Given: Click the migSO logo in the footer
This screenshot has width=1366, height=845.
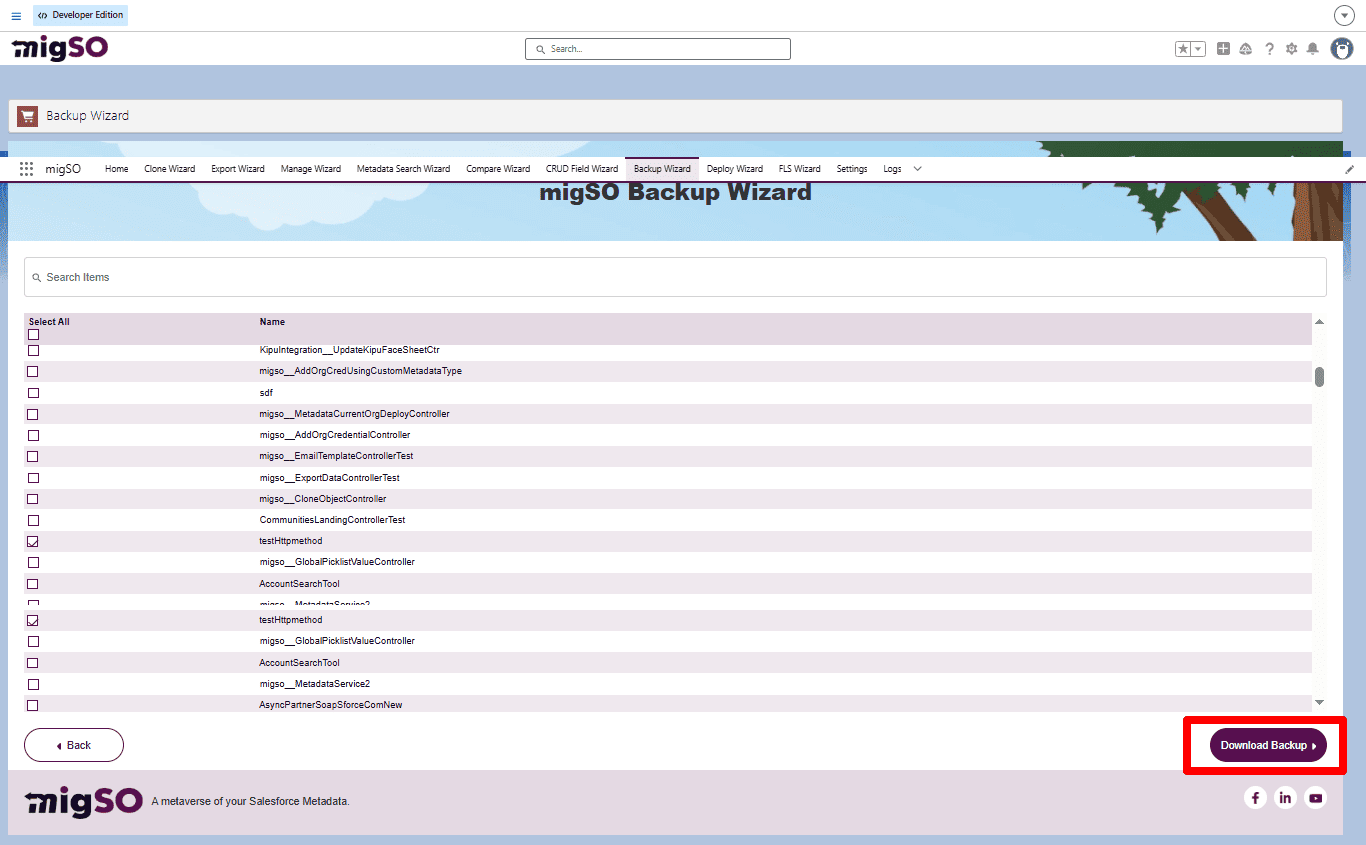Looking at the screenshot, I should coord(84,800).
